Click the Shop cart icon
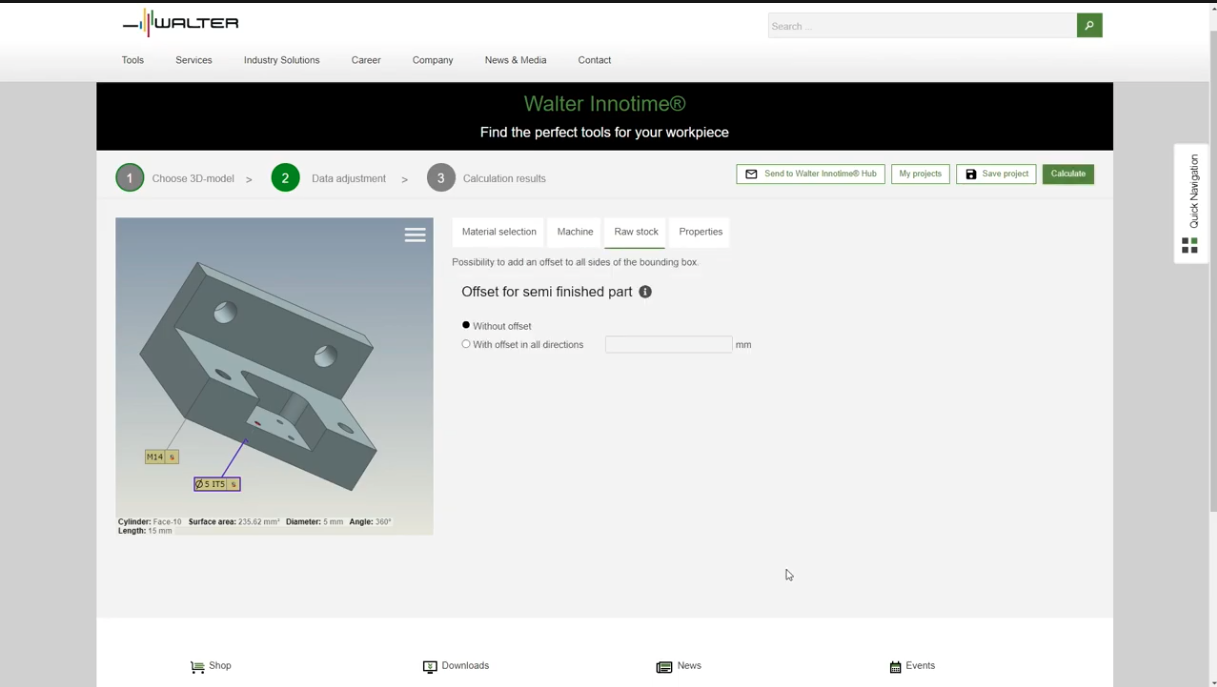1217x687 pixels. (x=197, y=667)
